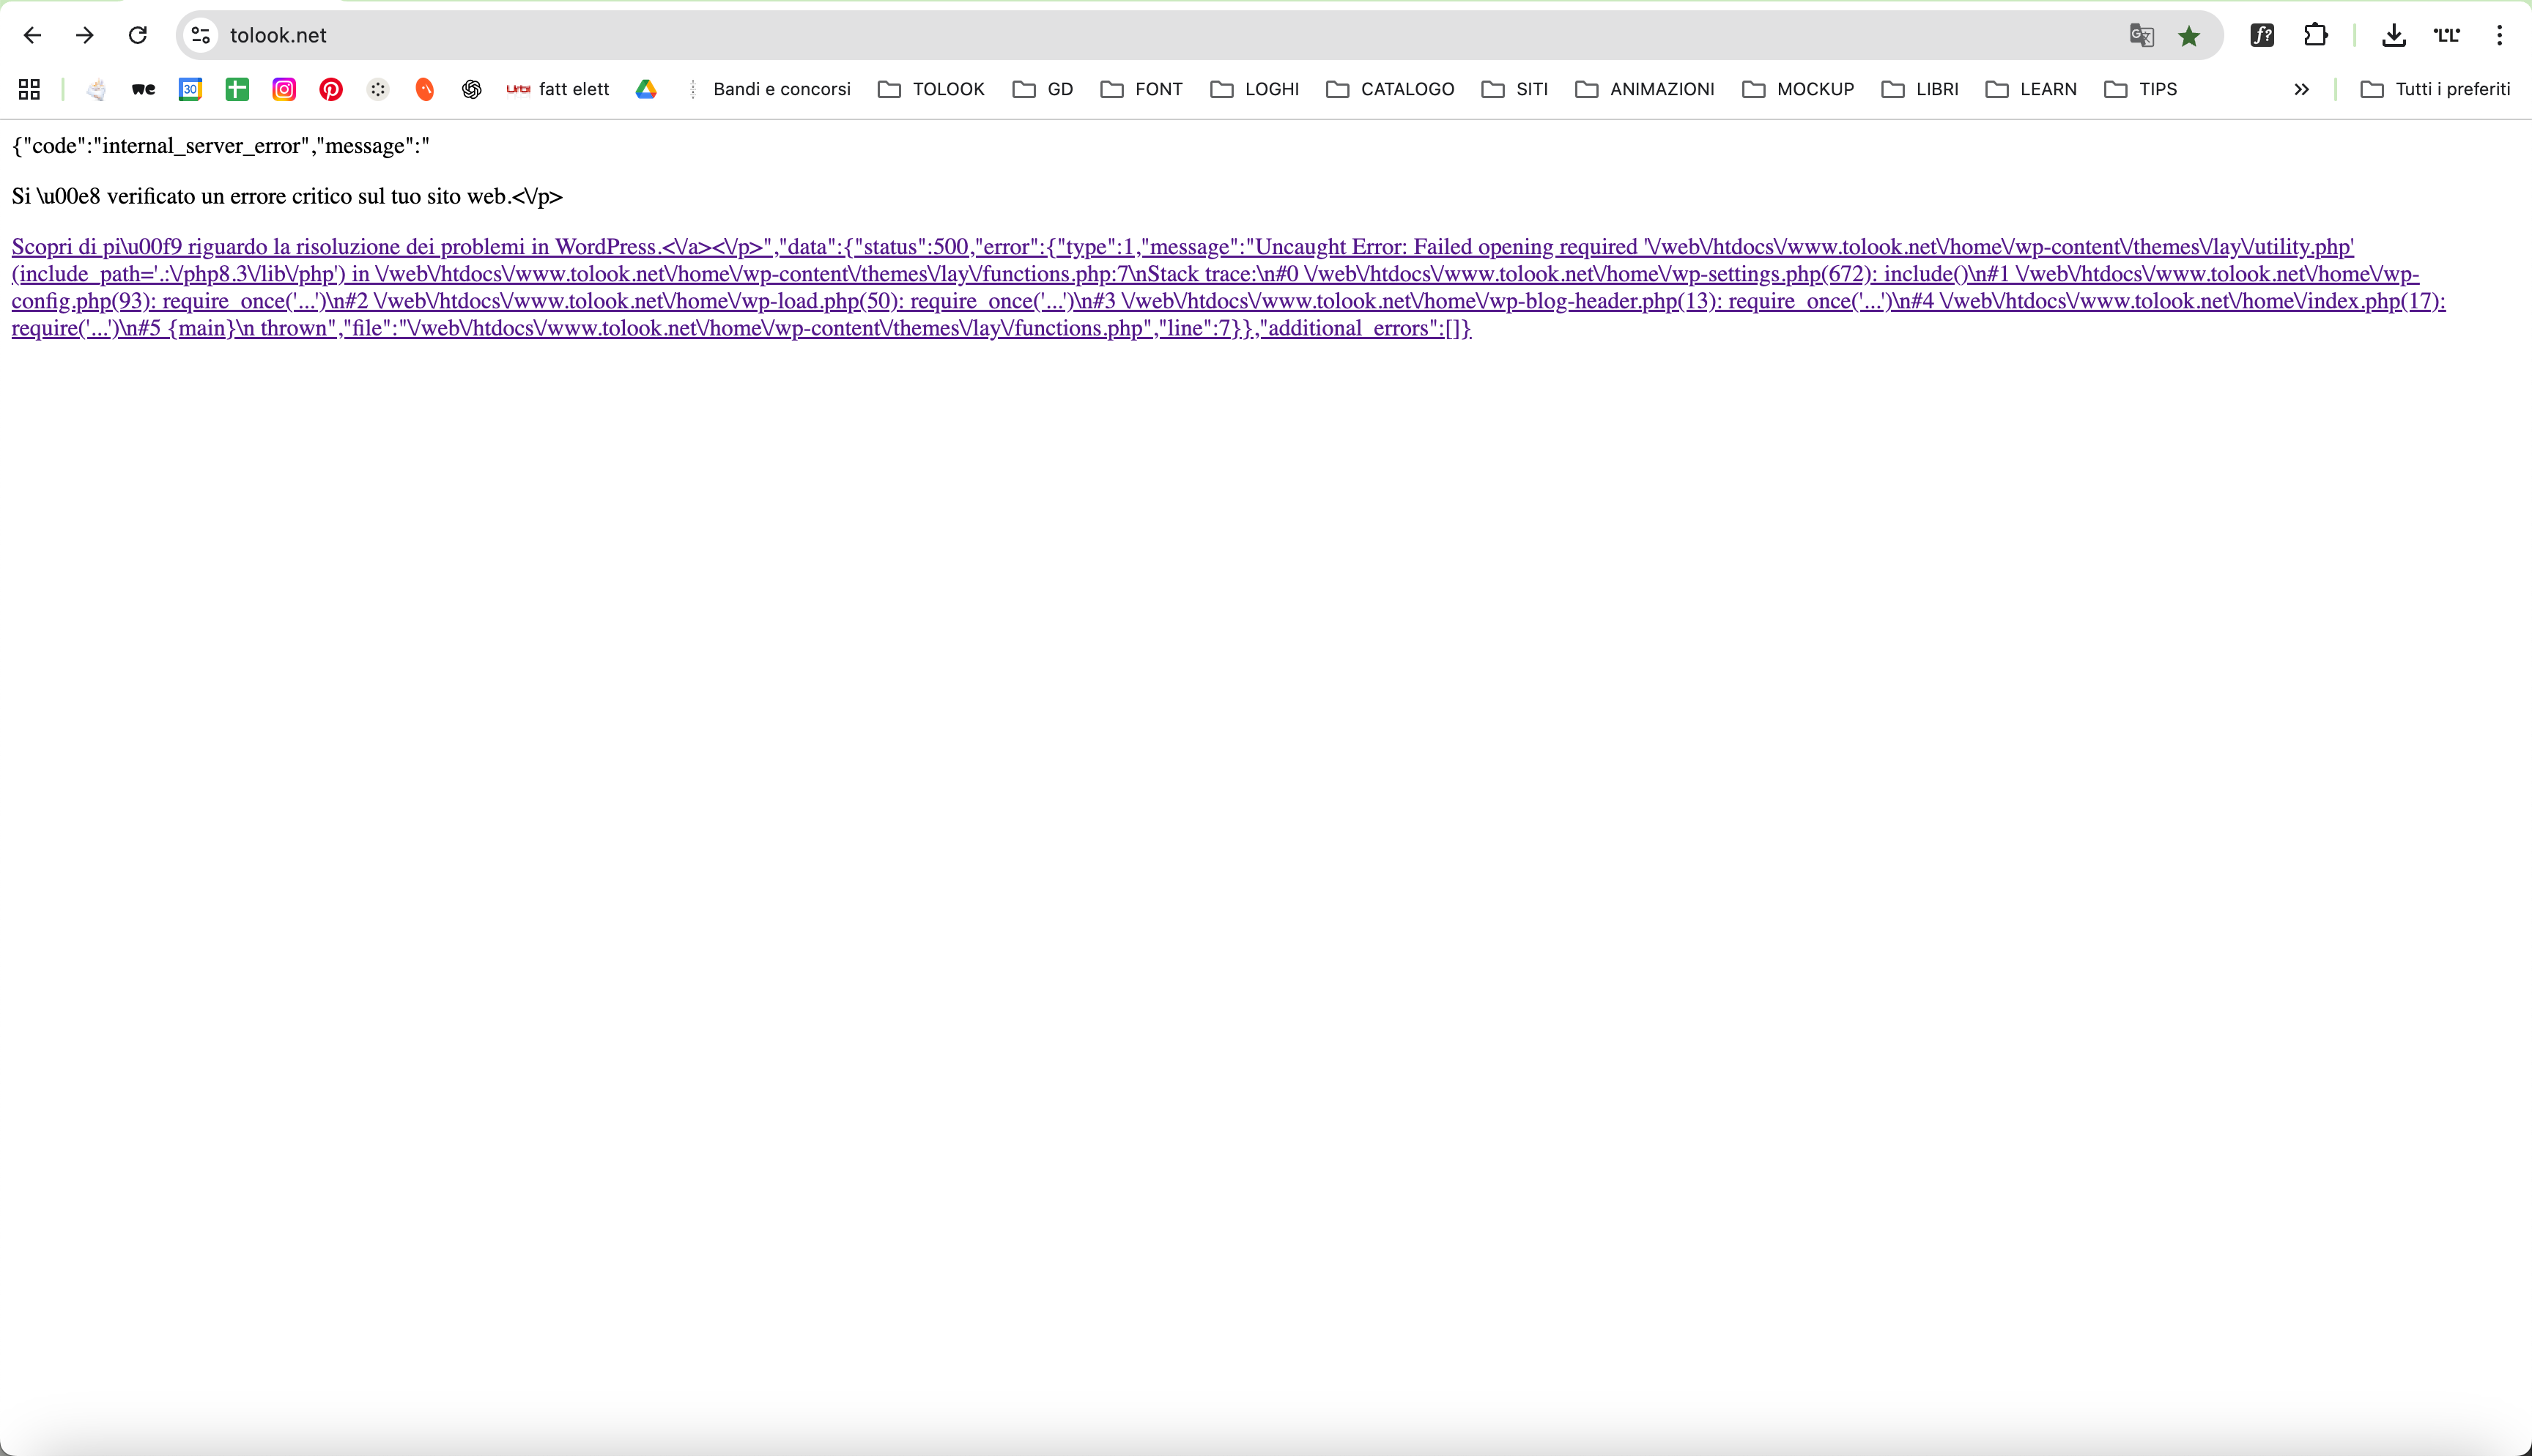The height and width of the screenshot is (1456, 2532).
Task: Open the Downloads icon in toolbar
Action: tap(2393, 35)
